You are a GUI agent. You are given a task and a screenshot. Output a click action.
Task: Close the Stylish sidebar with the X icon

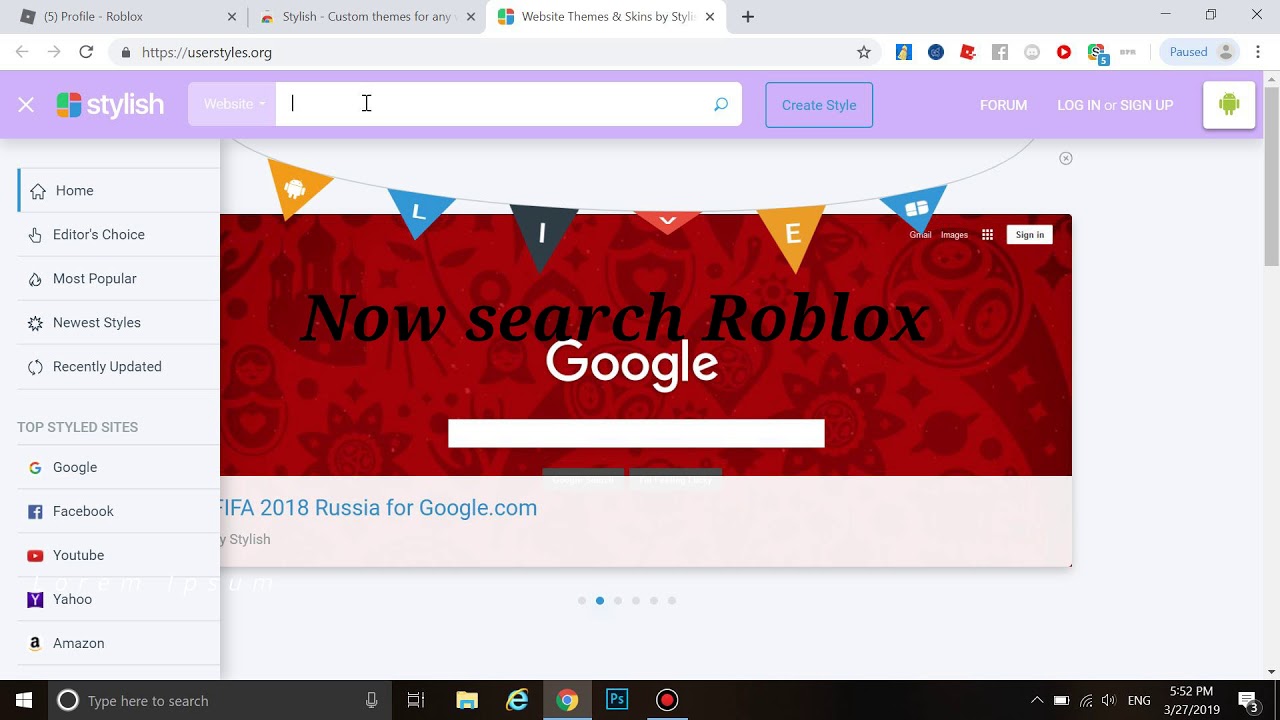(x=26, y=105)
